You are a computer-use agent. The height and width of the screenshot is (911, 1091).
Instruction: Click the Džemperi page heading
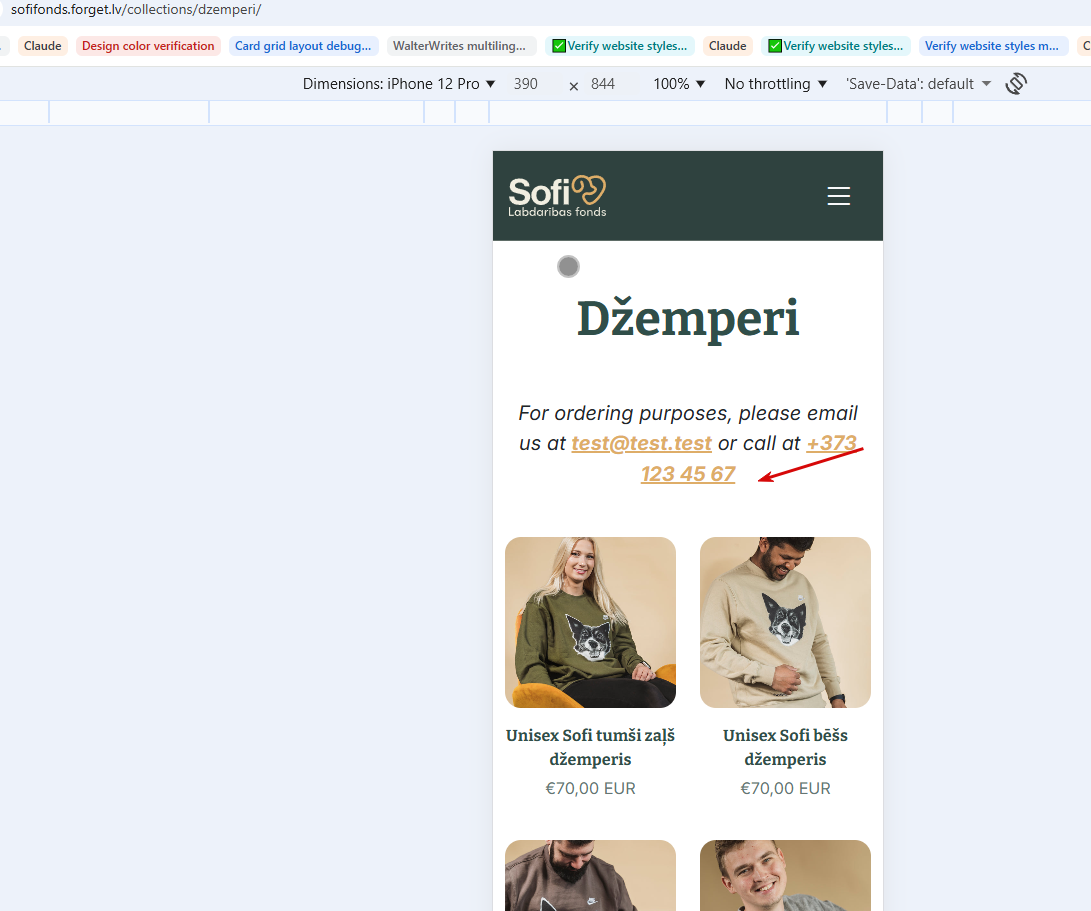688,319
